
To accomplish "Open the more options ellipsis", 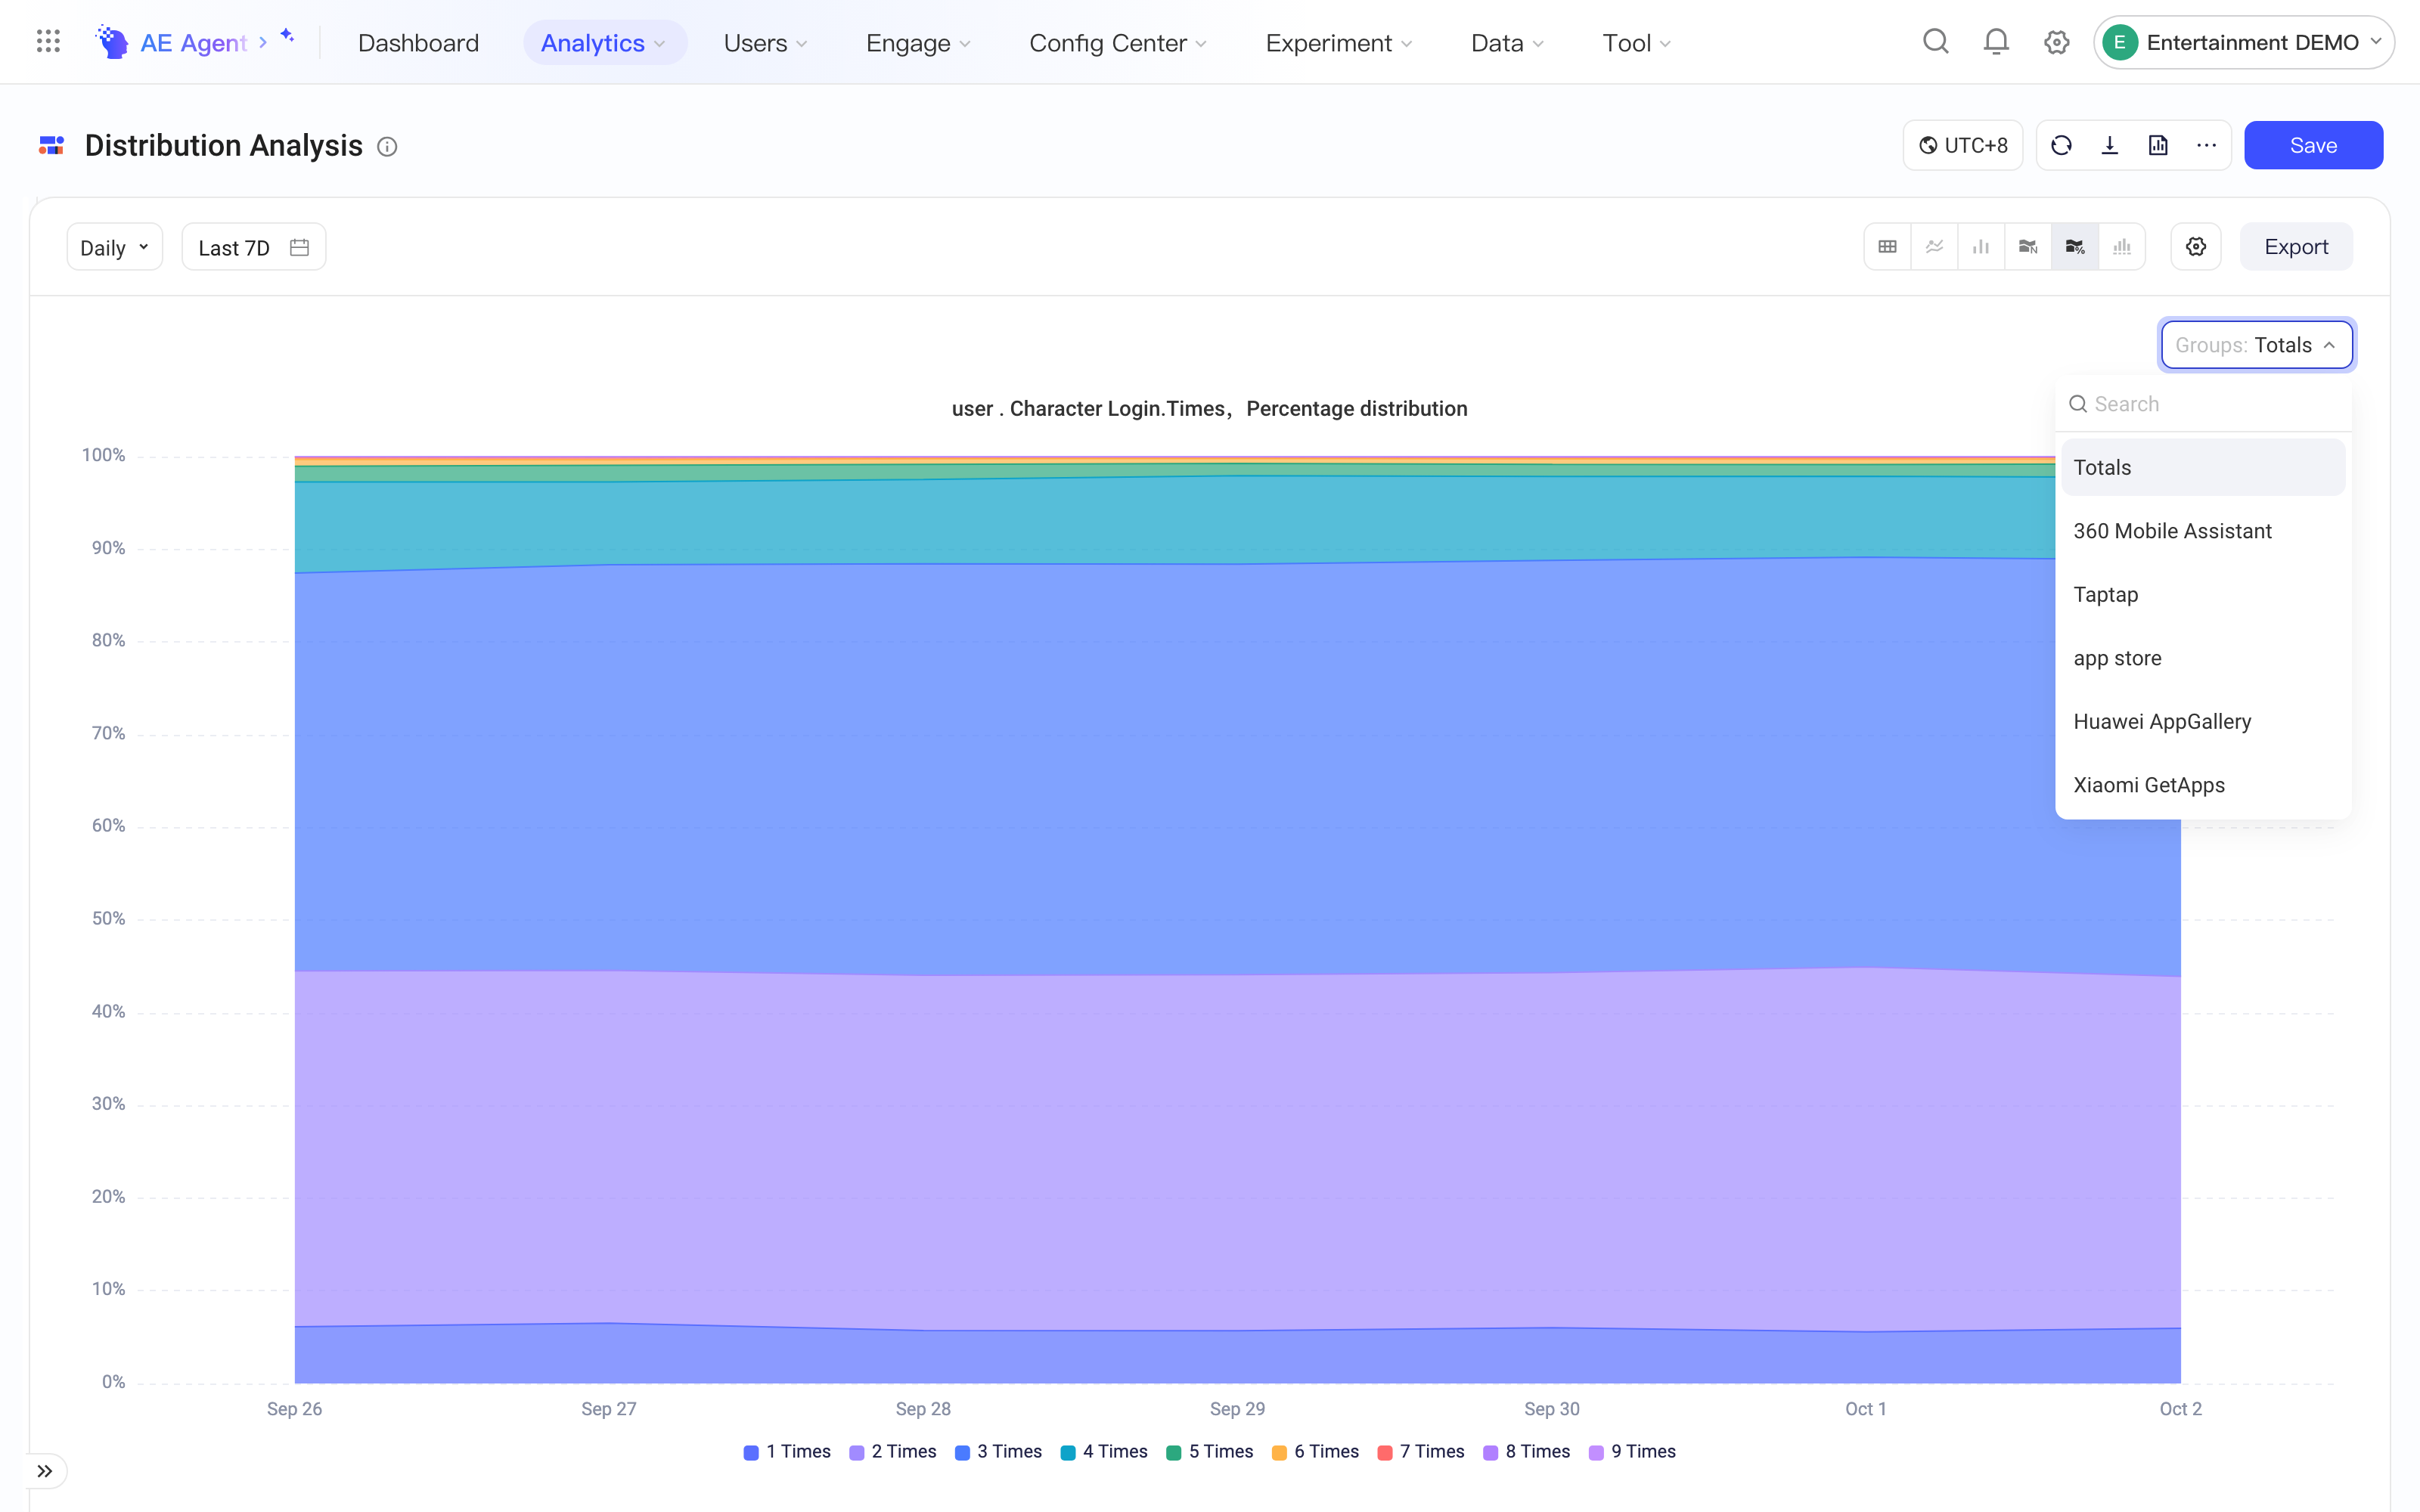I will 2207,146.
